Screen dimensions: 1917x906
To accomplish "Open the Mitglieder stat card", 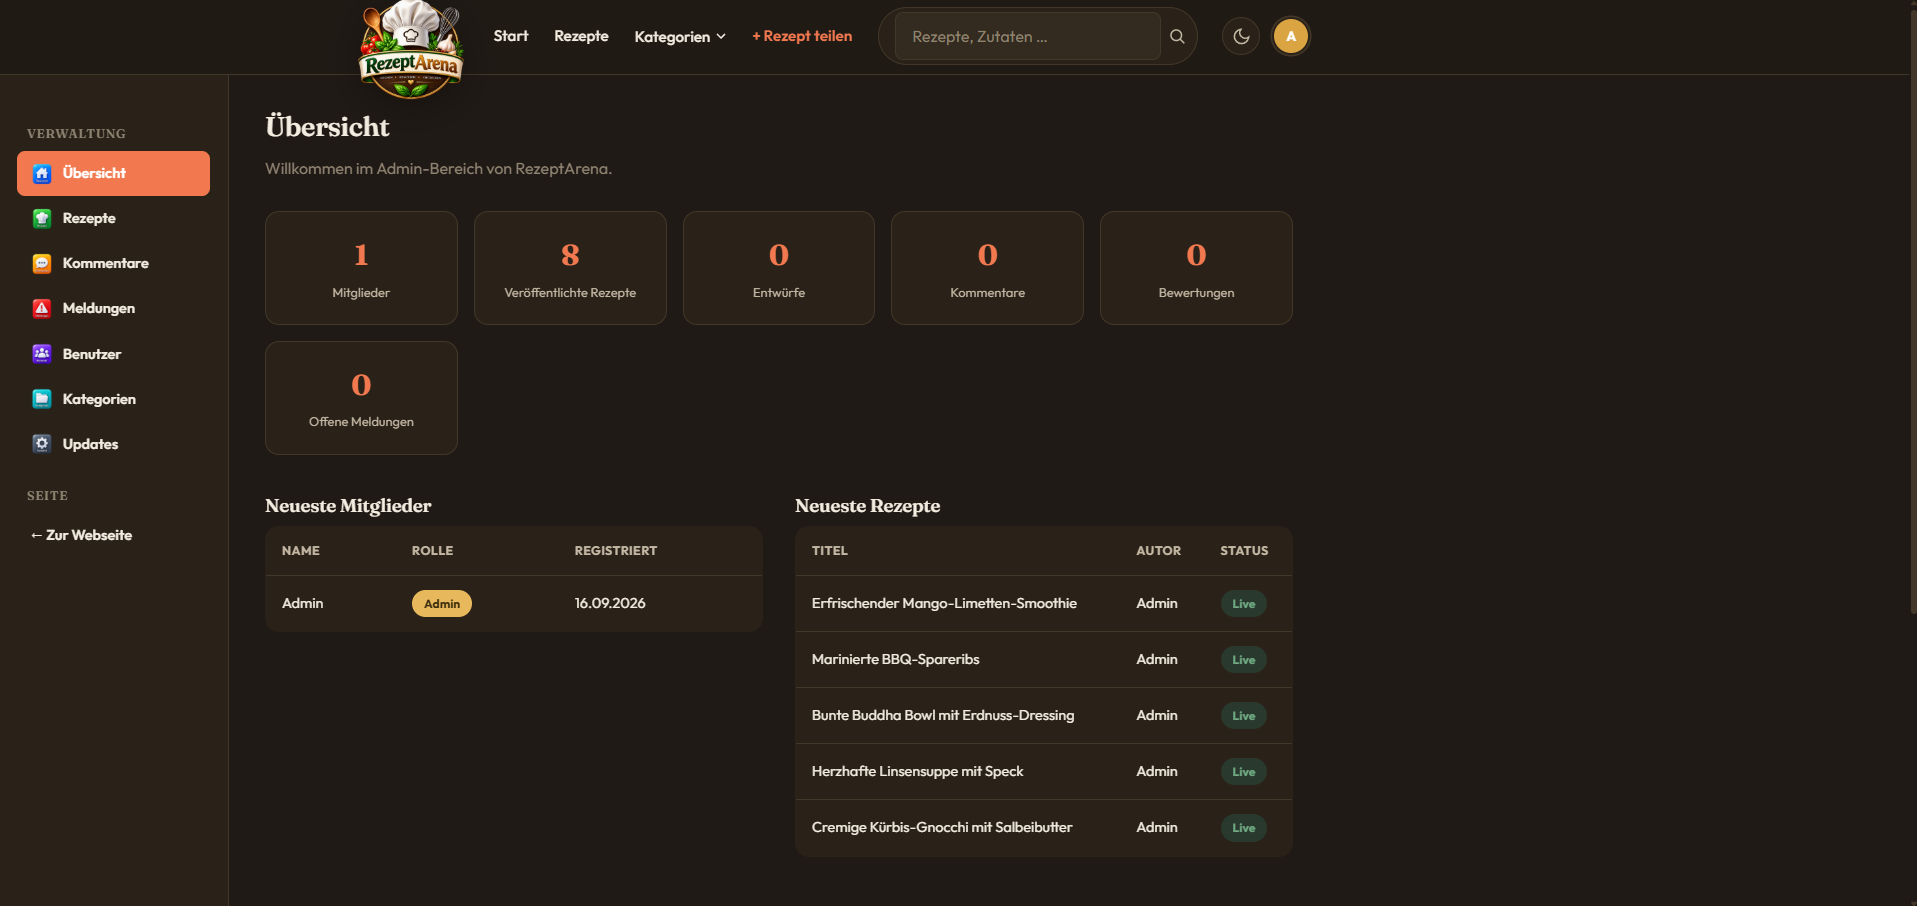I will click(361, 268).
